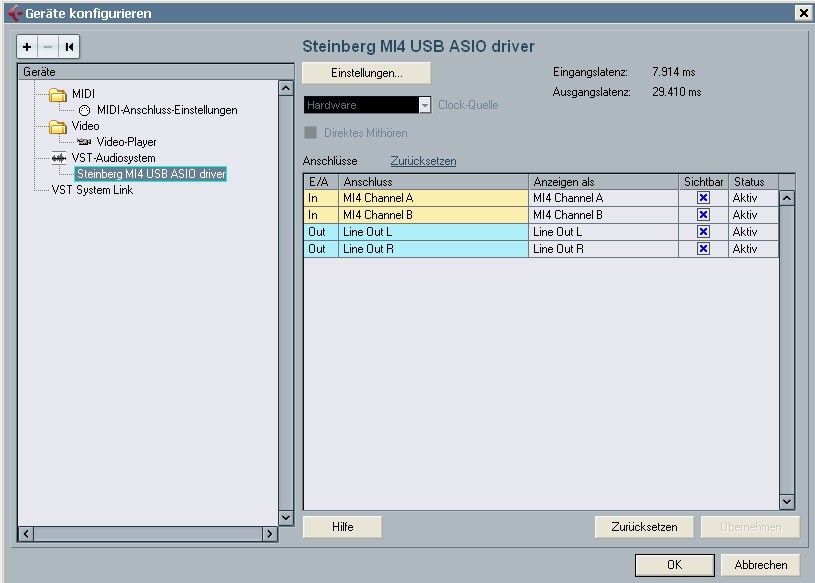This screenshot has height=583, width=815.
Task: Click the E/A column header
Action: (321, 182)
